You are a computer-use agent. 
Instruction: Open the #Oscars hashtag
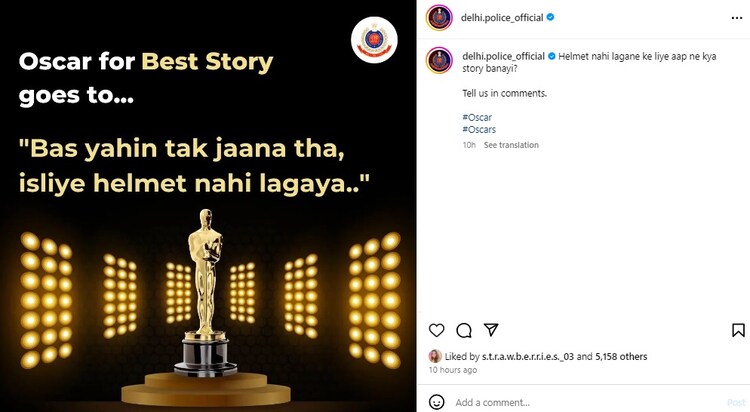(x=479, y=130)
